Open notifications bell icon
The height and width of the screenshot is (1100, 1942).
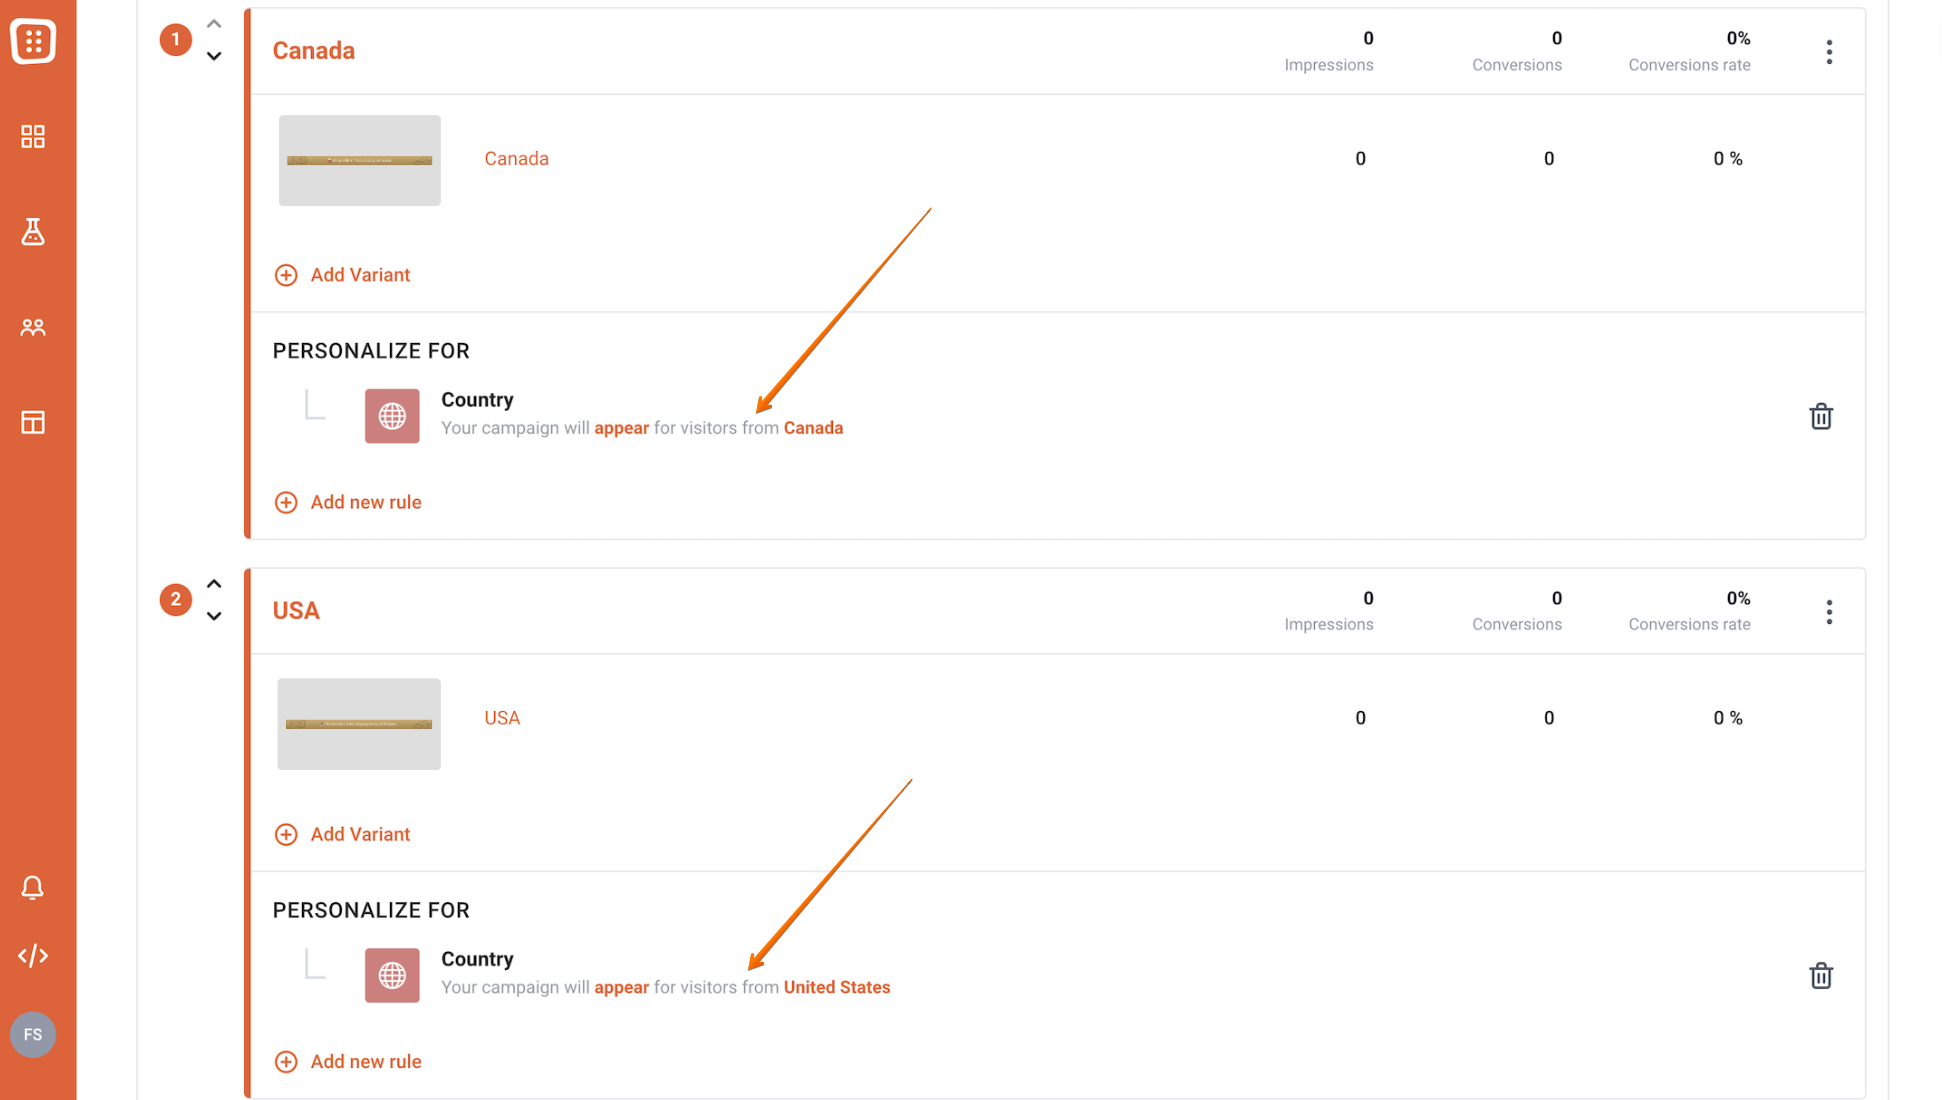pyautogui.click(x=33, y=888)
